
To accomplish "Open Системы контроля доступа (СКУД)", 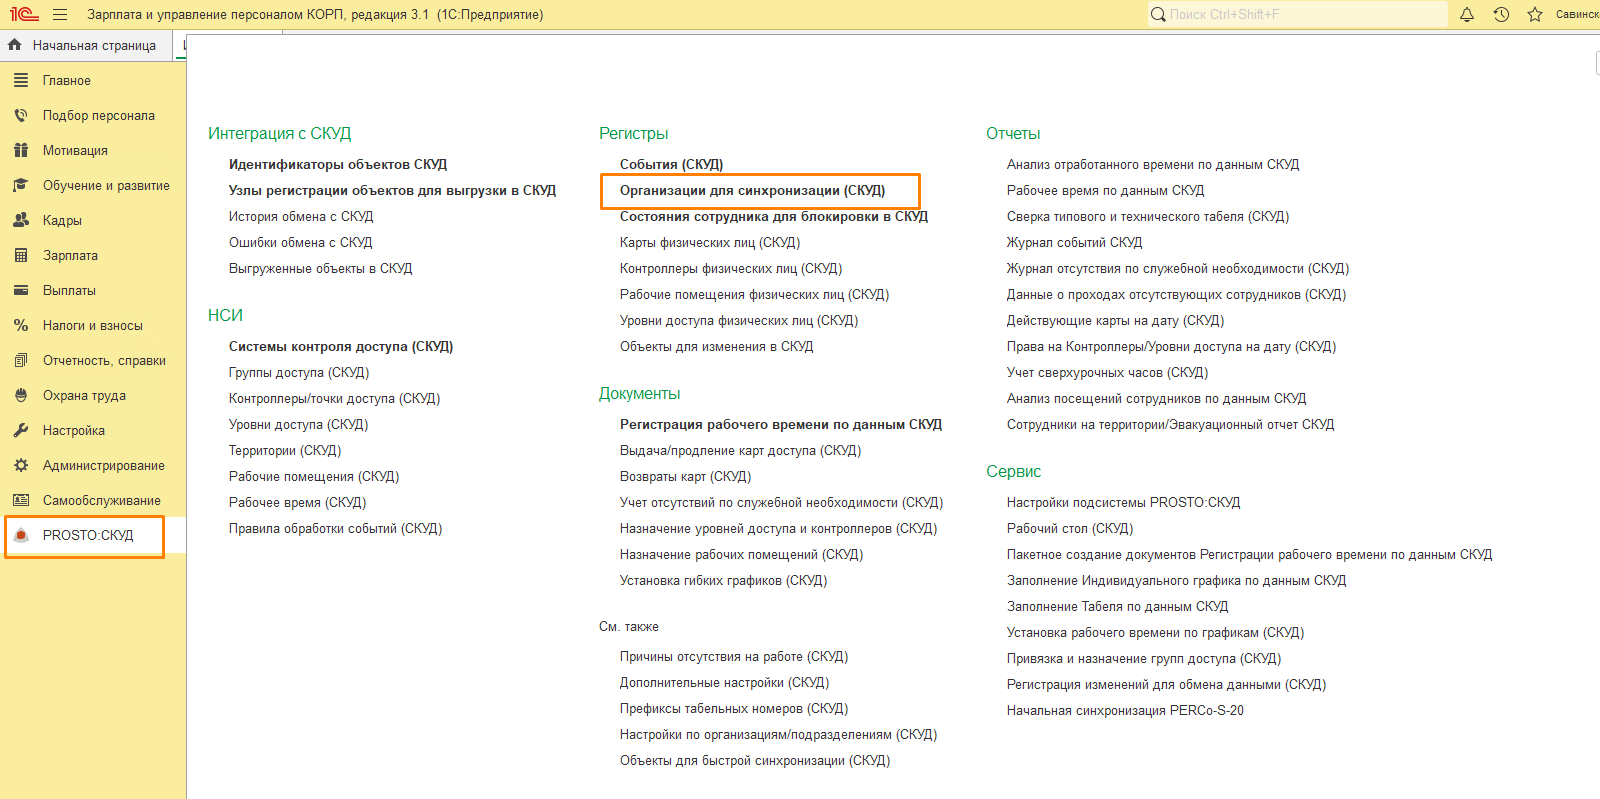I will (340, 346).
